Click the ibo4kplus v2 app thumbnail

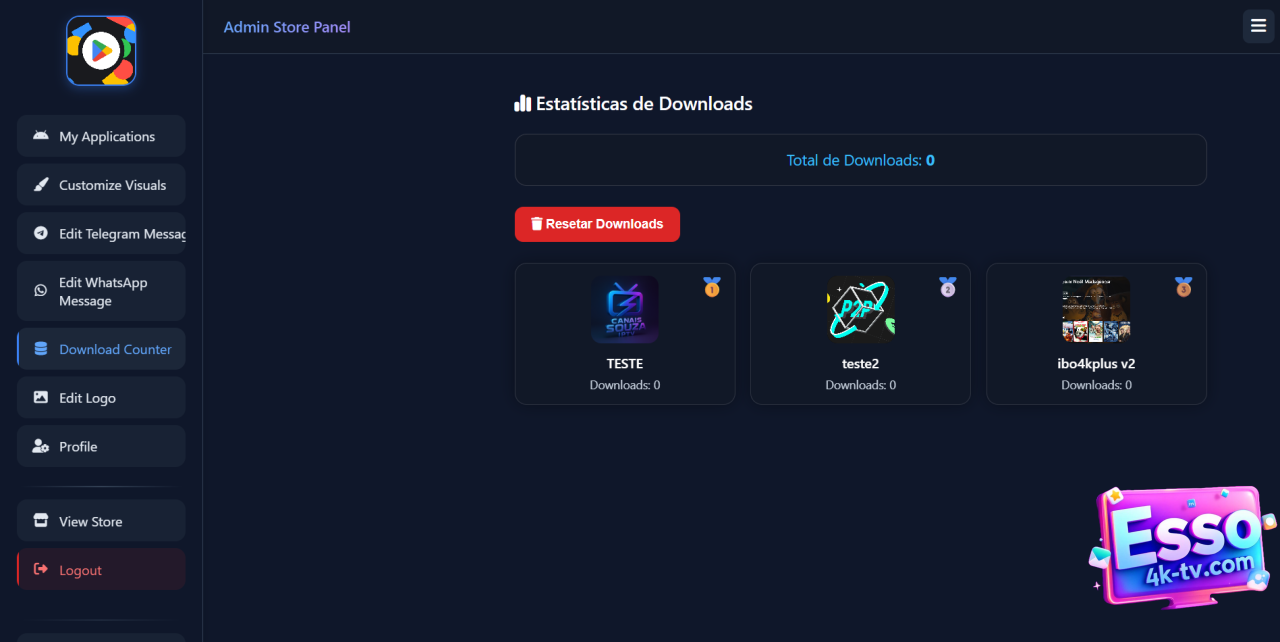pos(1096,310)
